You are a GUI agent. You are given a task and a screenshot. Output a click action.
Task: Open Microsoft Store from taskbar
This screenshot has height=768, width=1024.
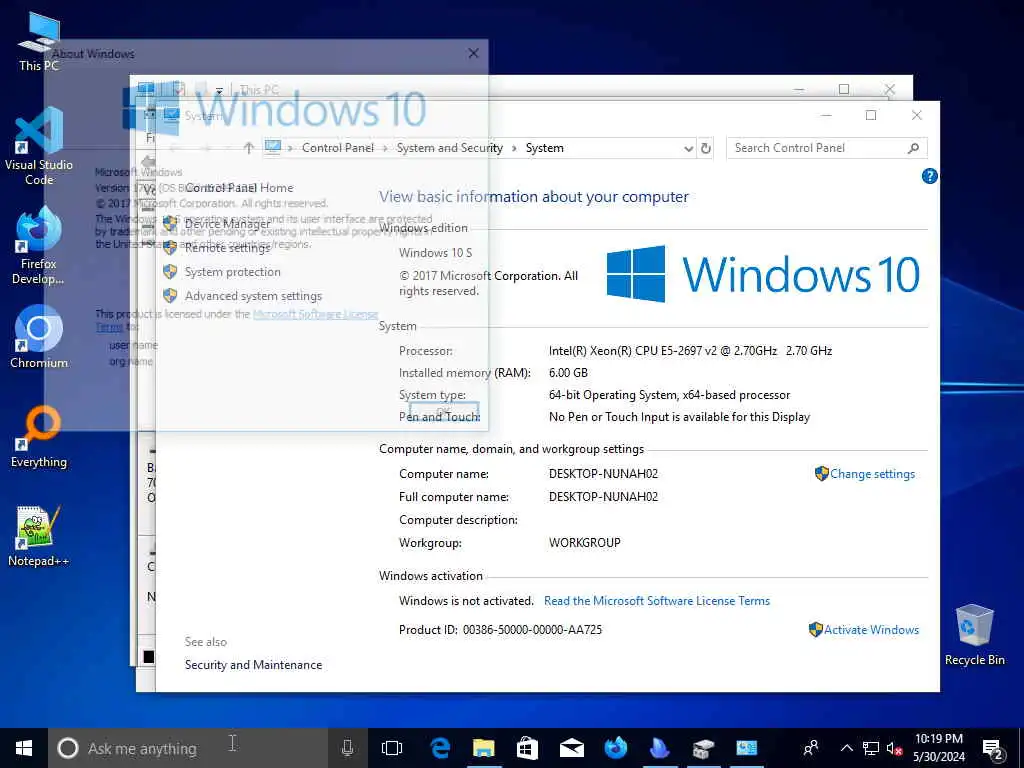(528, 748)
